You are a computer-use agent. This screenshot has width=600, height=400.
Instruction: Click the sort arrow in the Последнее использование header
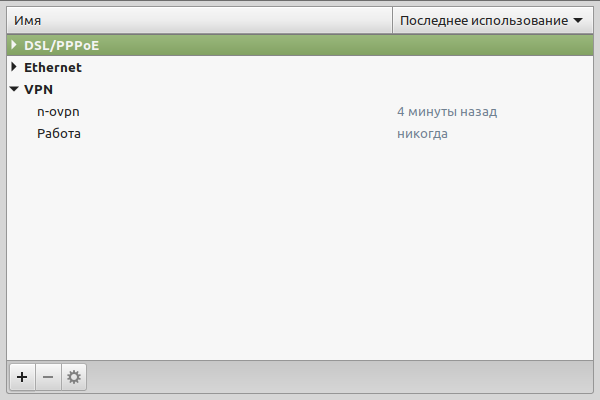pyautogui.click(x=578, y=20)
